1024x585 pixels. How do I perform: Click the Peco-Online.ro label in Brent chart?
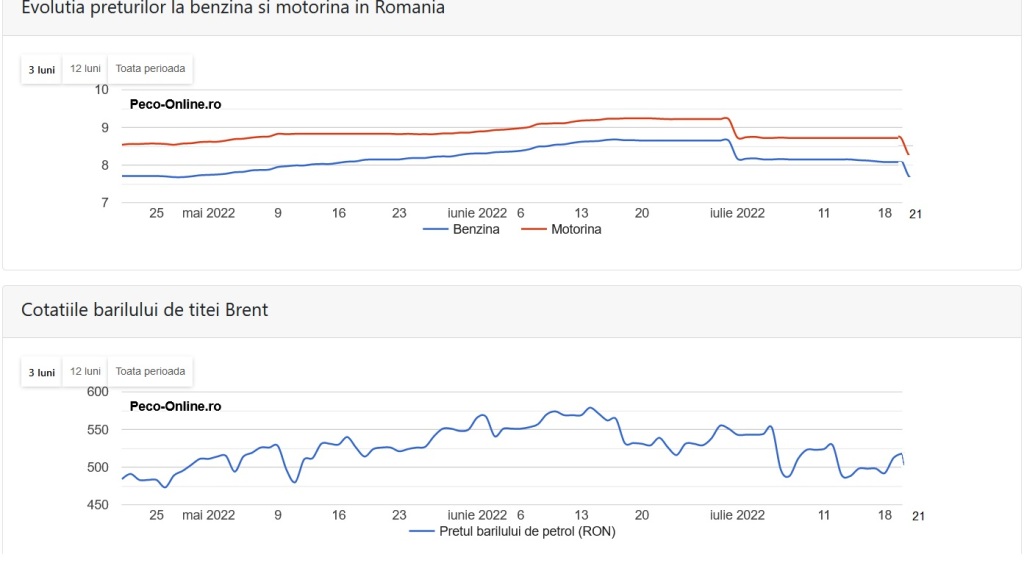(x=175, y=406)
